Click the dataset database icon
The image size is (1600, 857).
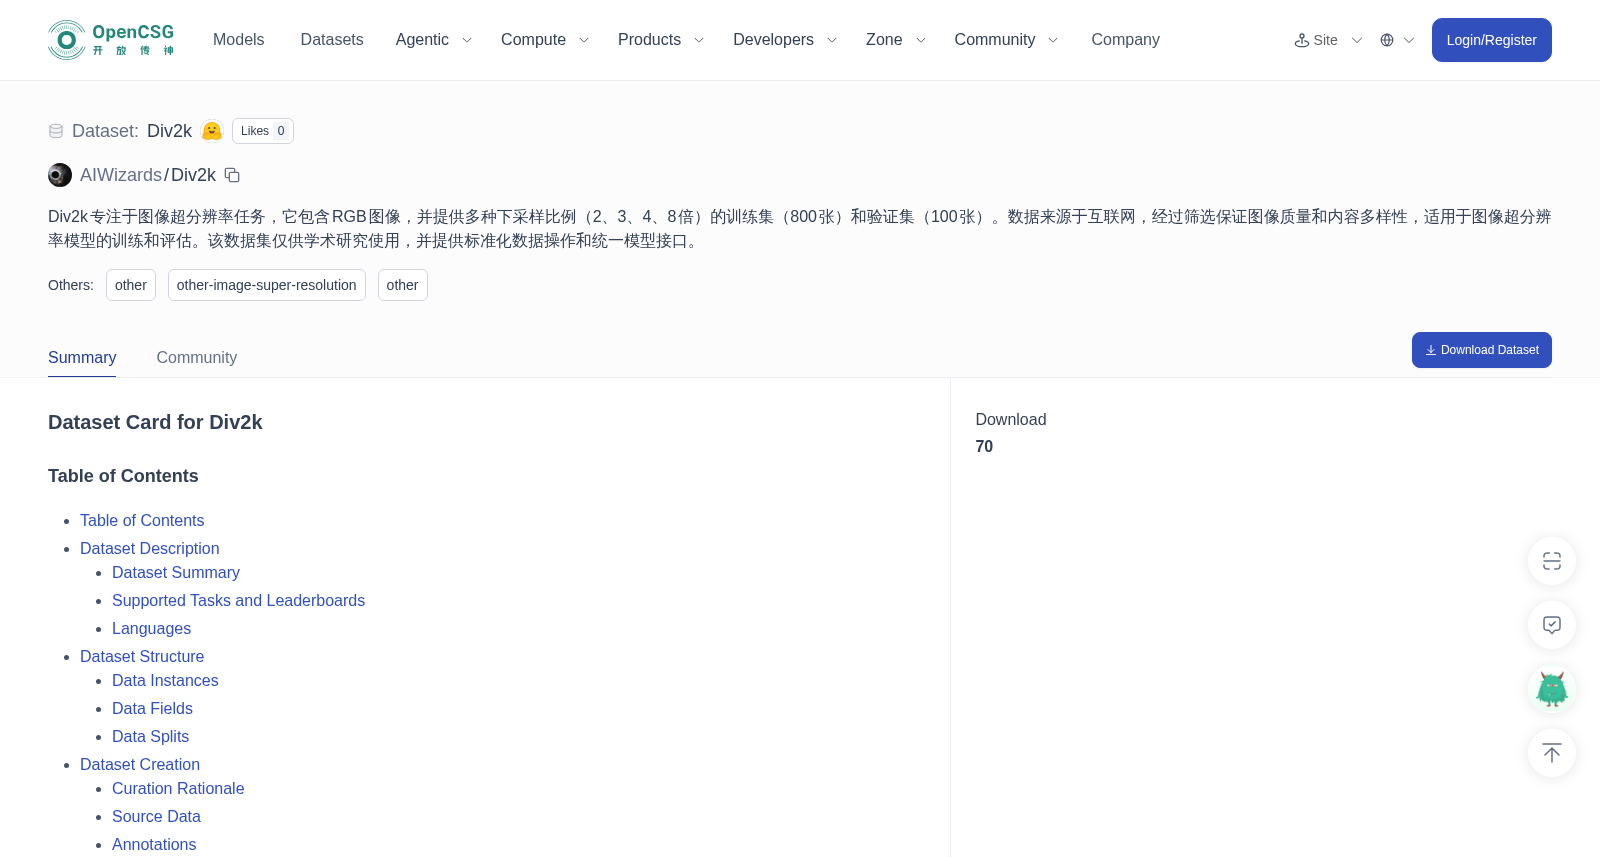coord(56,131)
